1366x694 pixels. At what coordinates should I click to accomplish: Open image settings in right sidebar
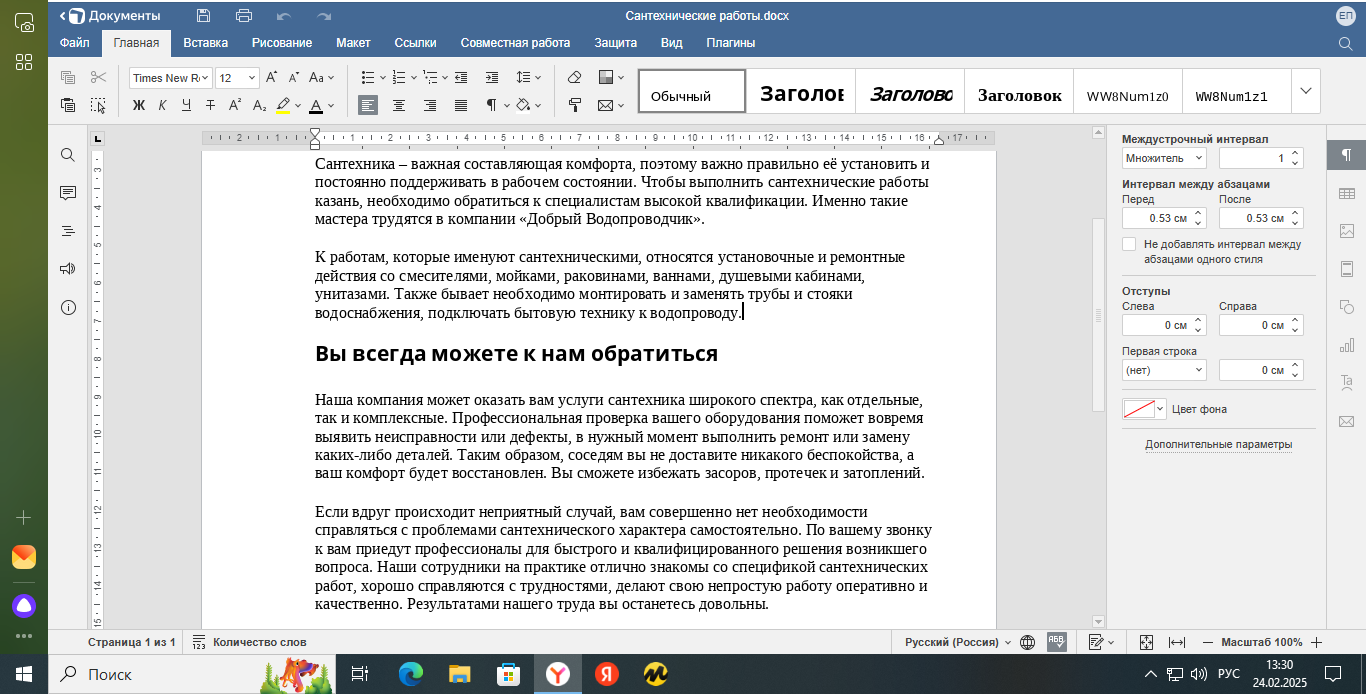point(1346,231)
